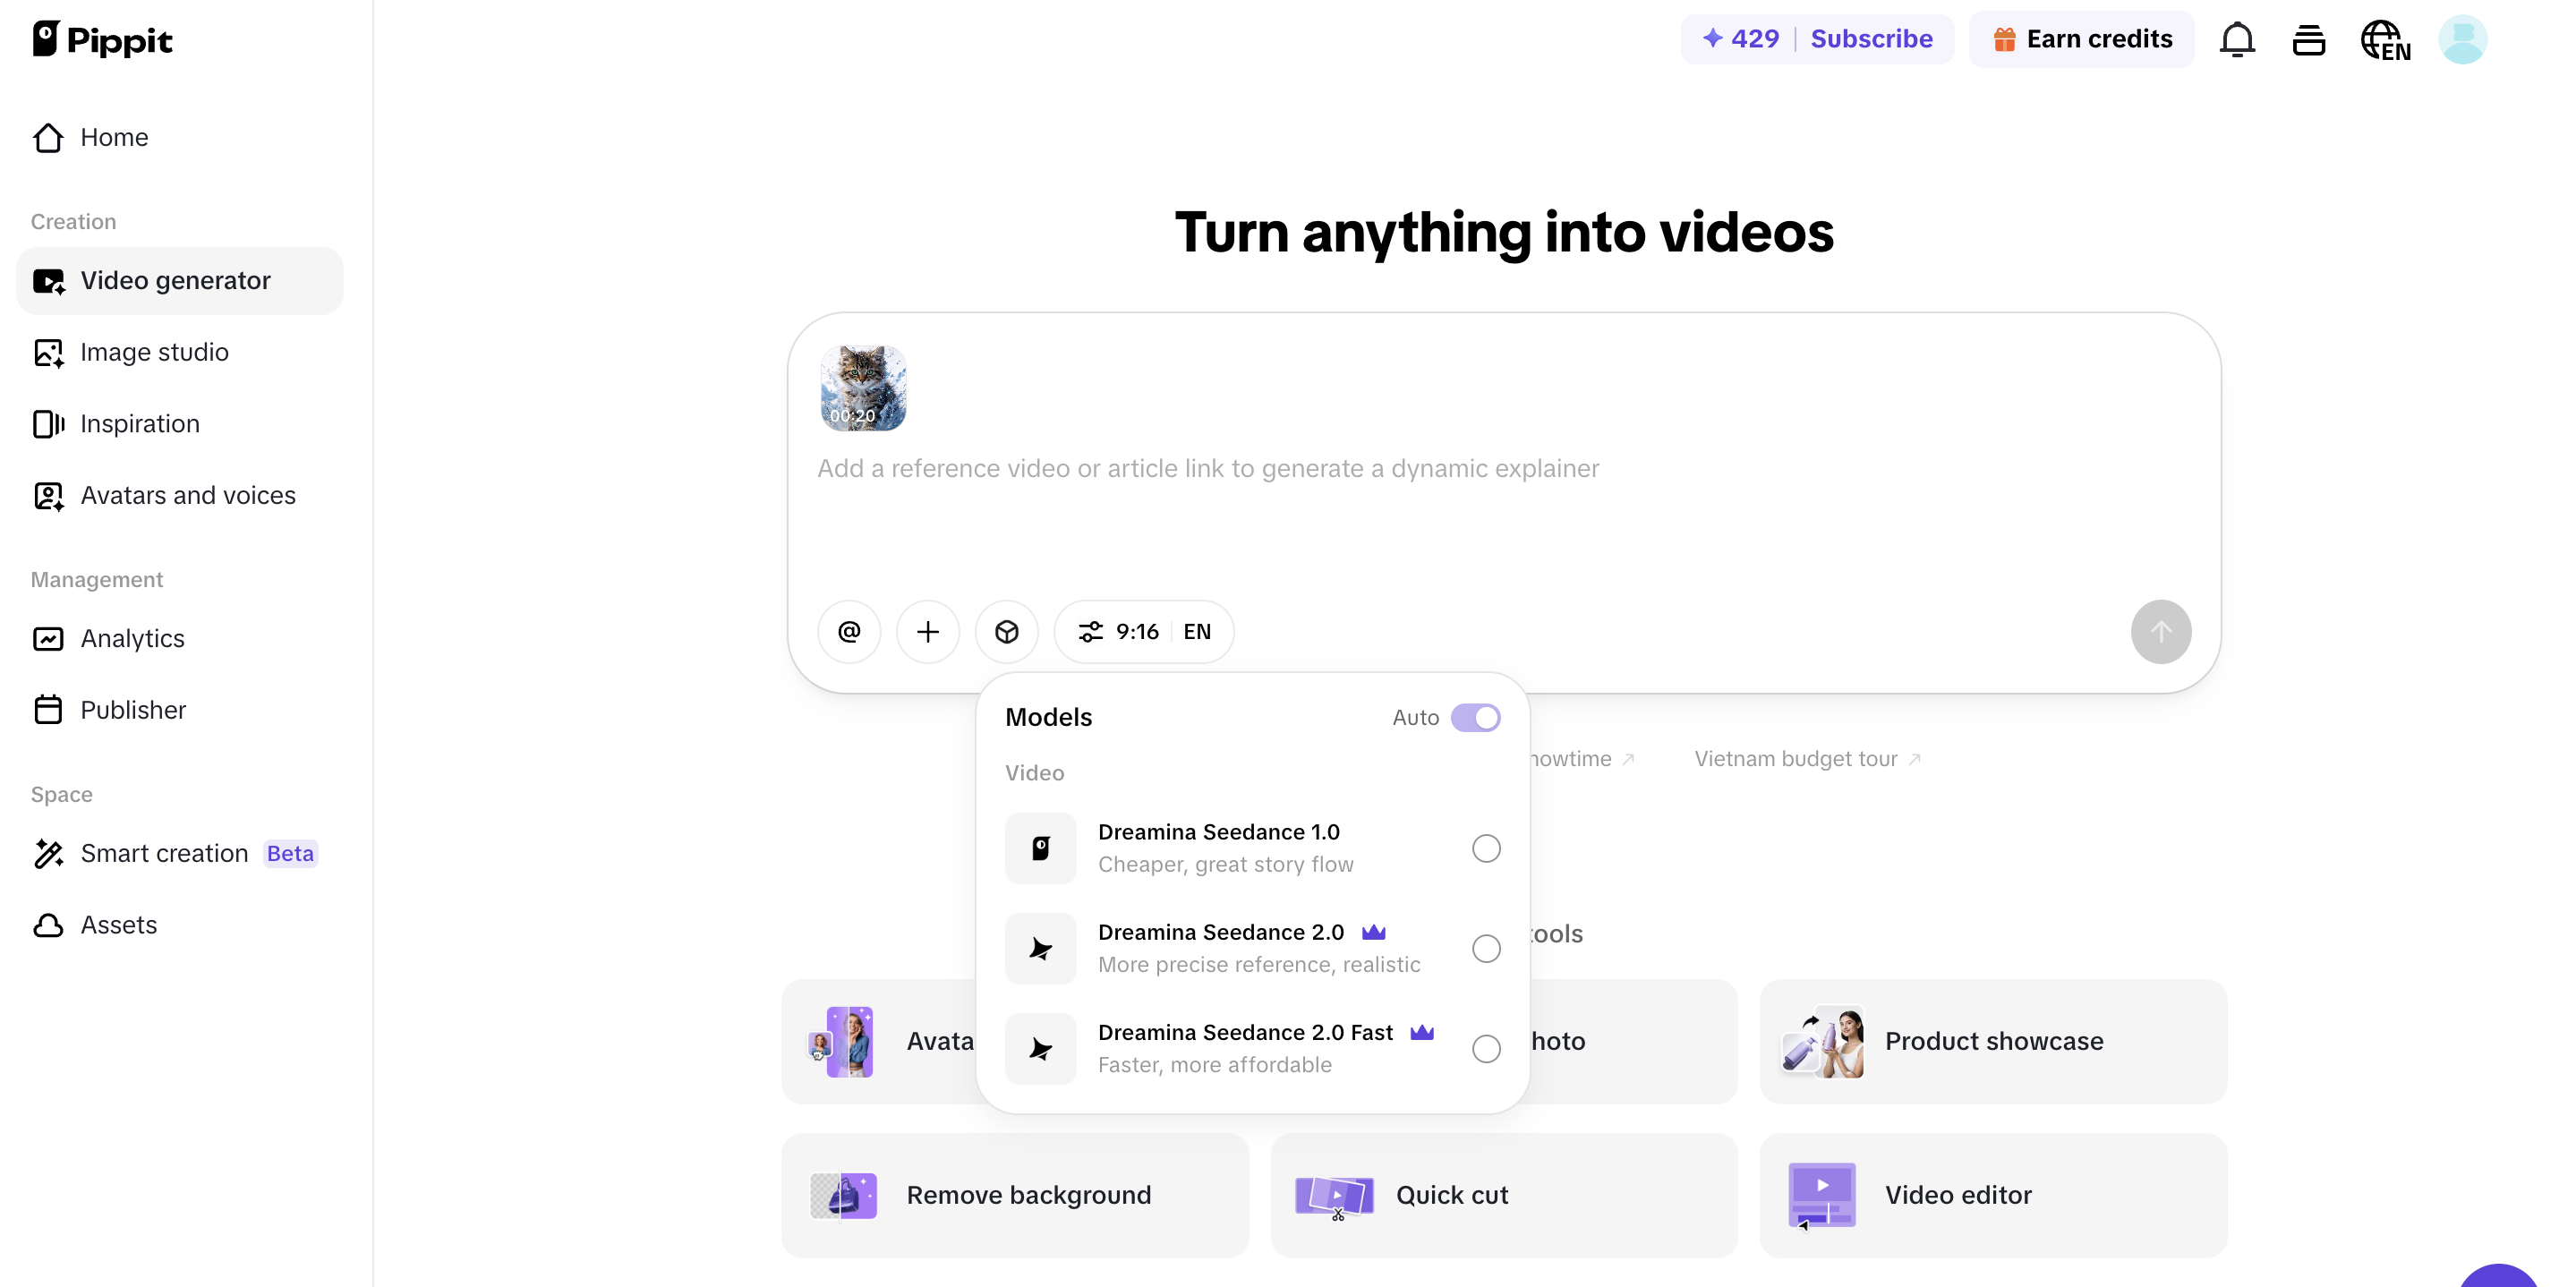Select Dreamina Seedance 1.0 radio button
2576x1287 pixels.
(x=1486, y=848)
